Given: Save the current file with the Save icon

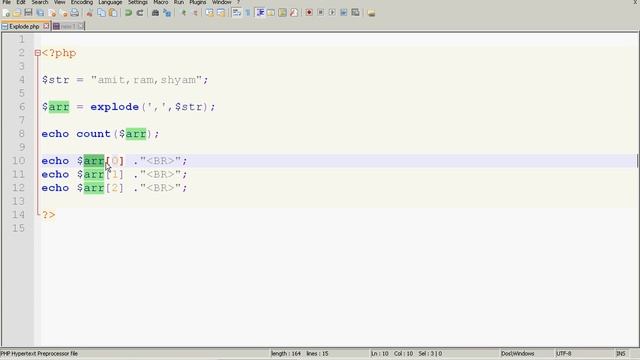Looking at the screenshot, I should [x=28, y=13].
